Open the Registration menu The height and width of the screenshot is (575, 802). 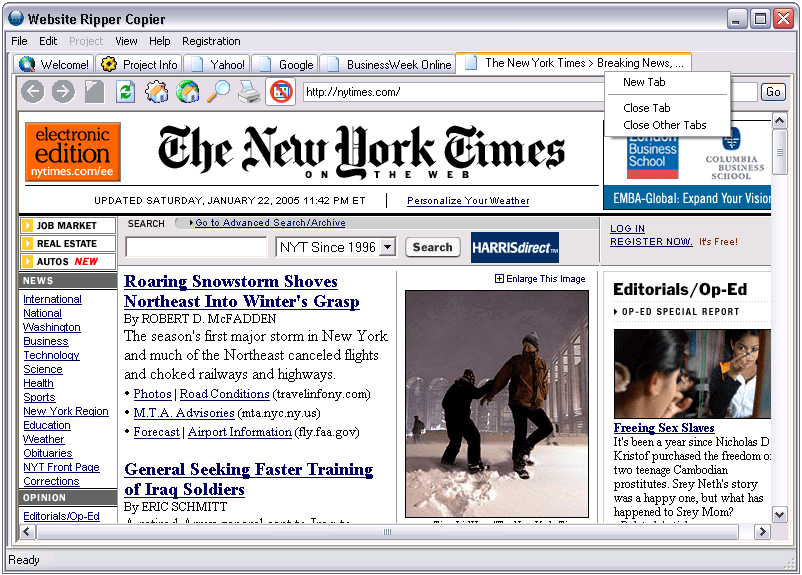[x=211, y=41]
